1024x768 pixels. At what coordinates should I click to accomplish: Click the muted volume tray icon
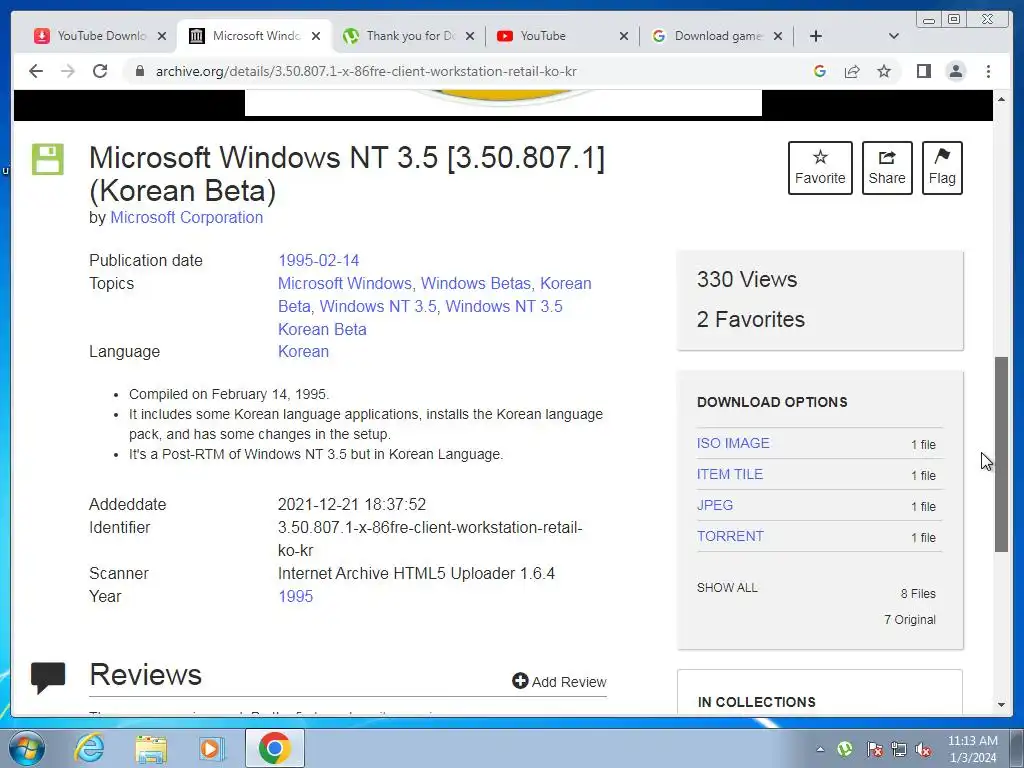pos(923,749)
